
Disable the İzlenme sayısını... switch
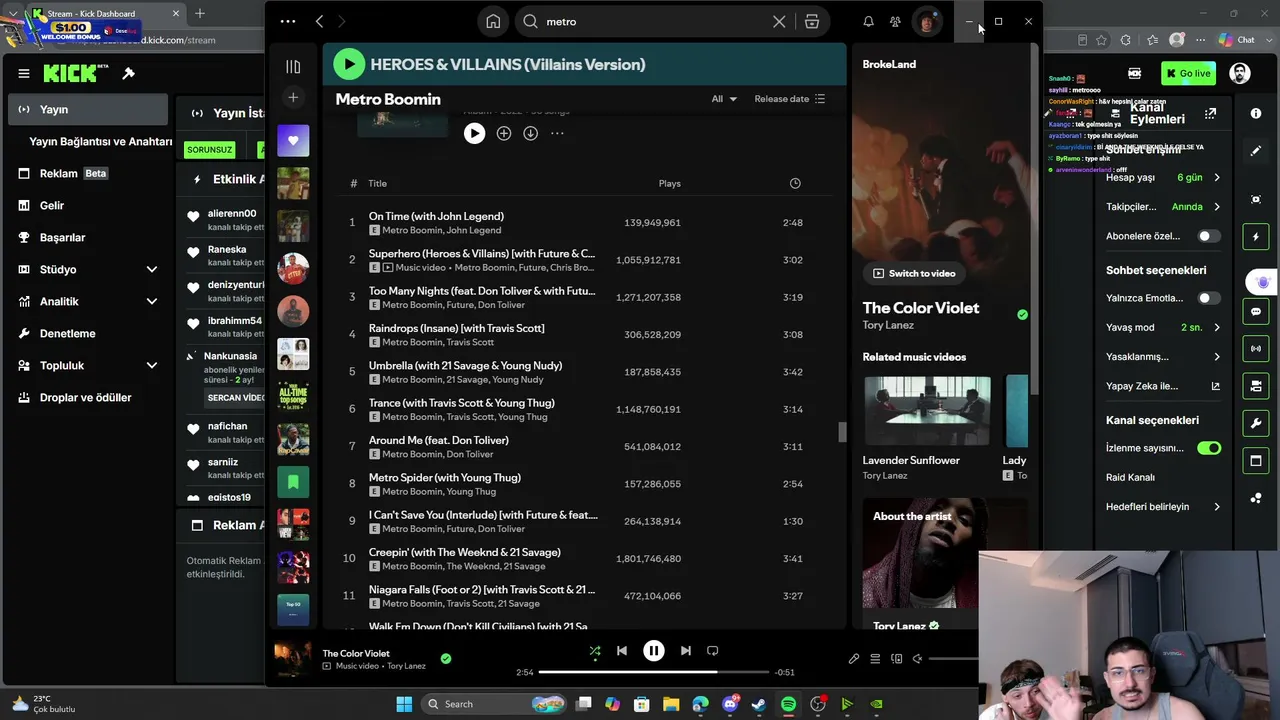(x=1209, y=448)
